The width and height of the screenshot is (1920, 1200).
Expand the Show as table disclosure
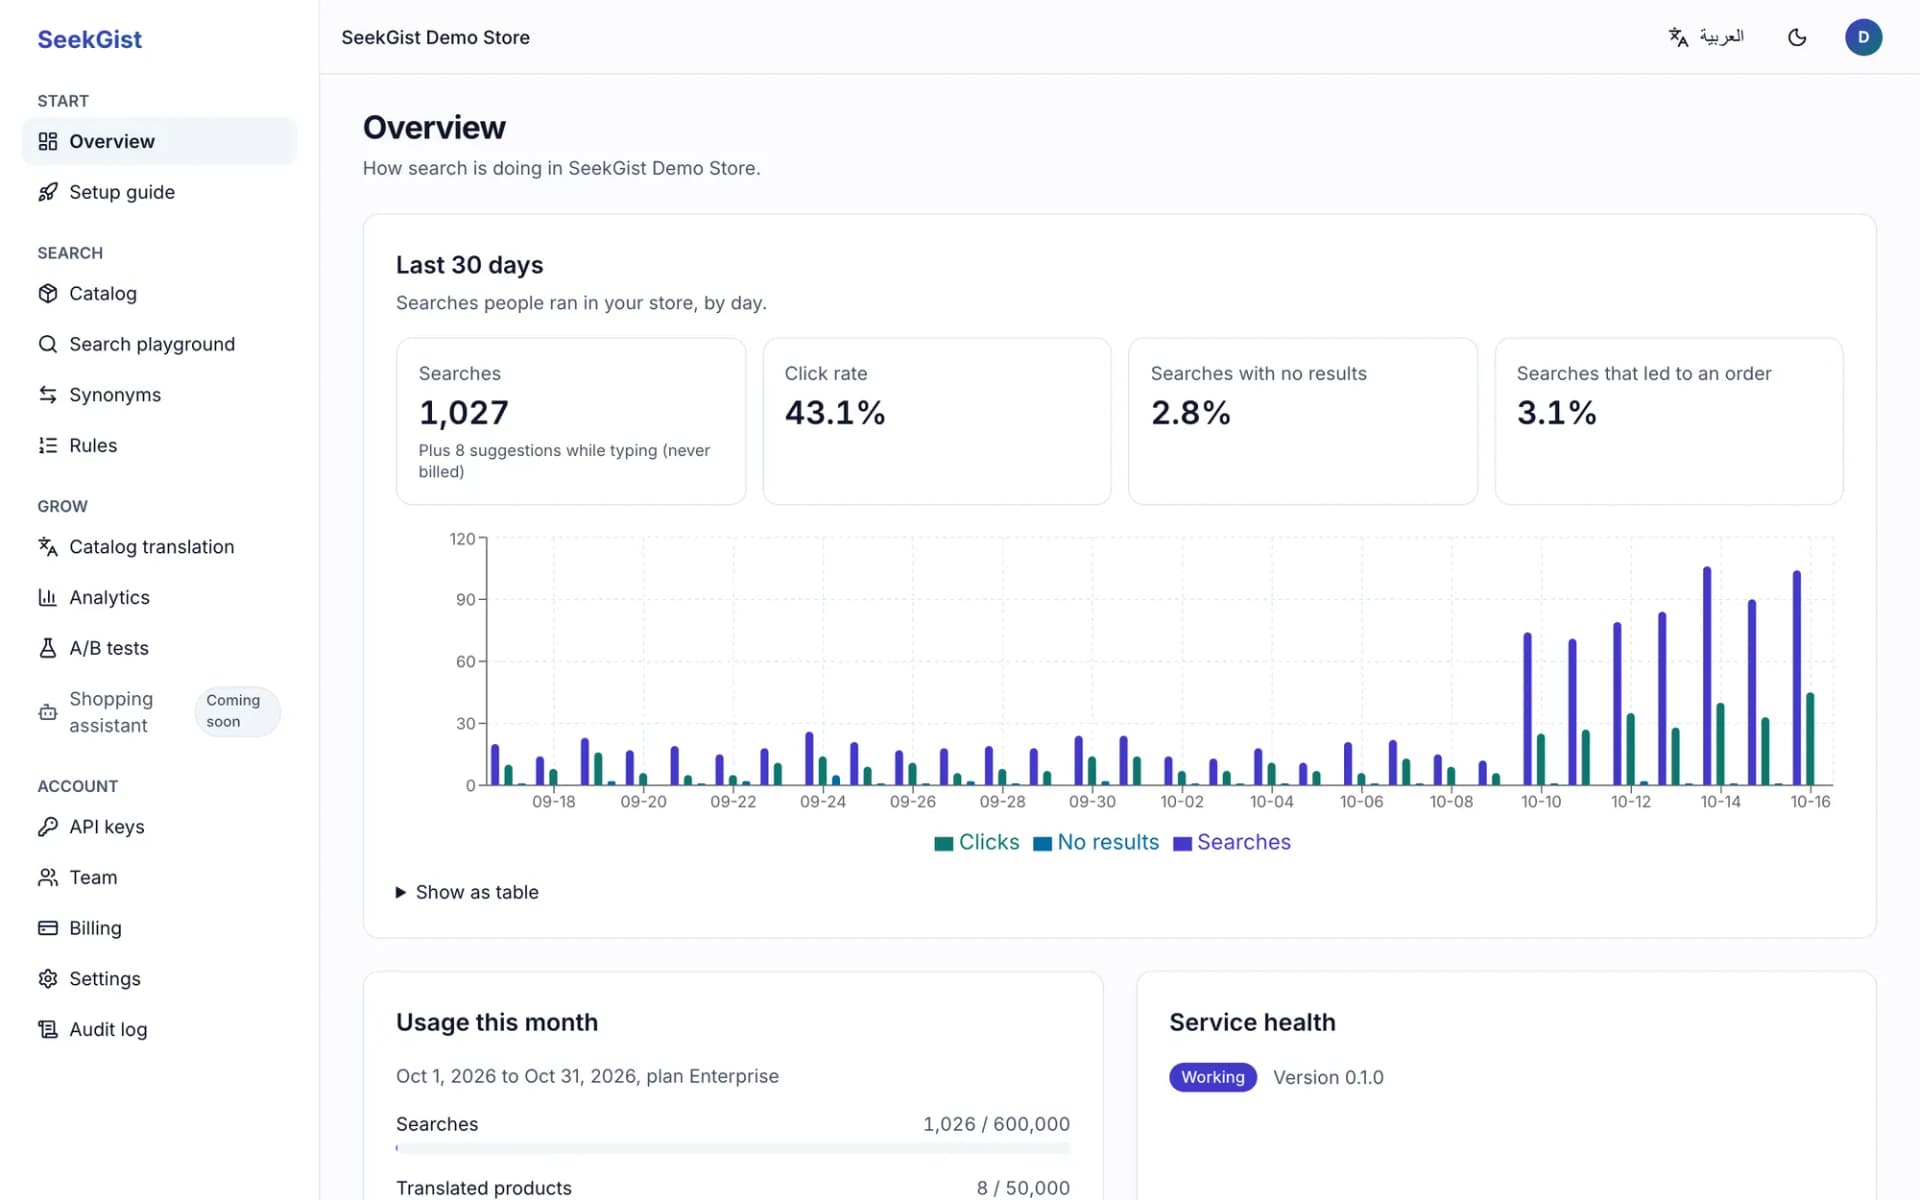click(467, 892)
